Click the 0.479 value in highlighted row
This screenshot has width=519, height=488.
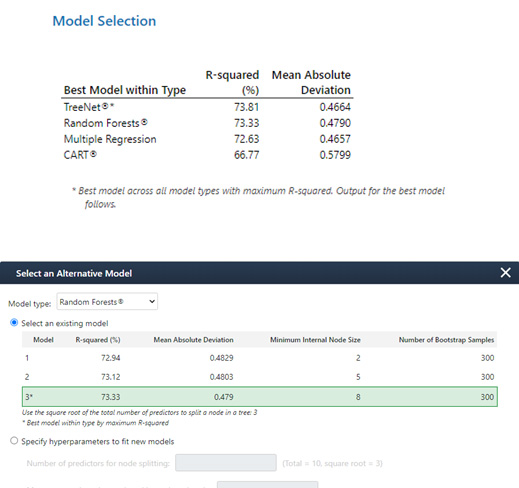223,397
